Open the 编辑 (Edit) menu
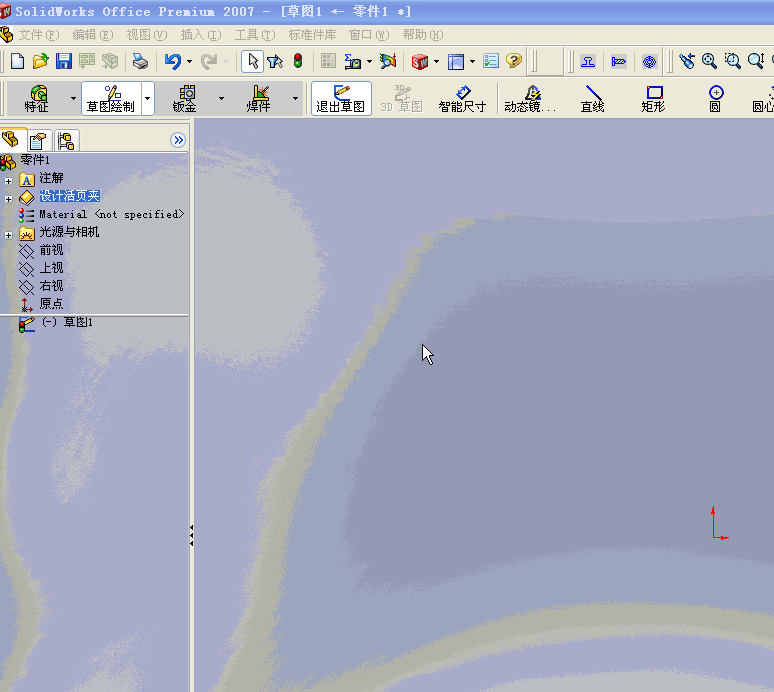The image size is (774, 692). coord(93,35)
